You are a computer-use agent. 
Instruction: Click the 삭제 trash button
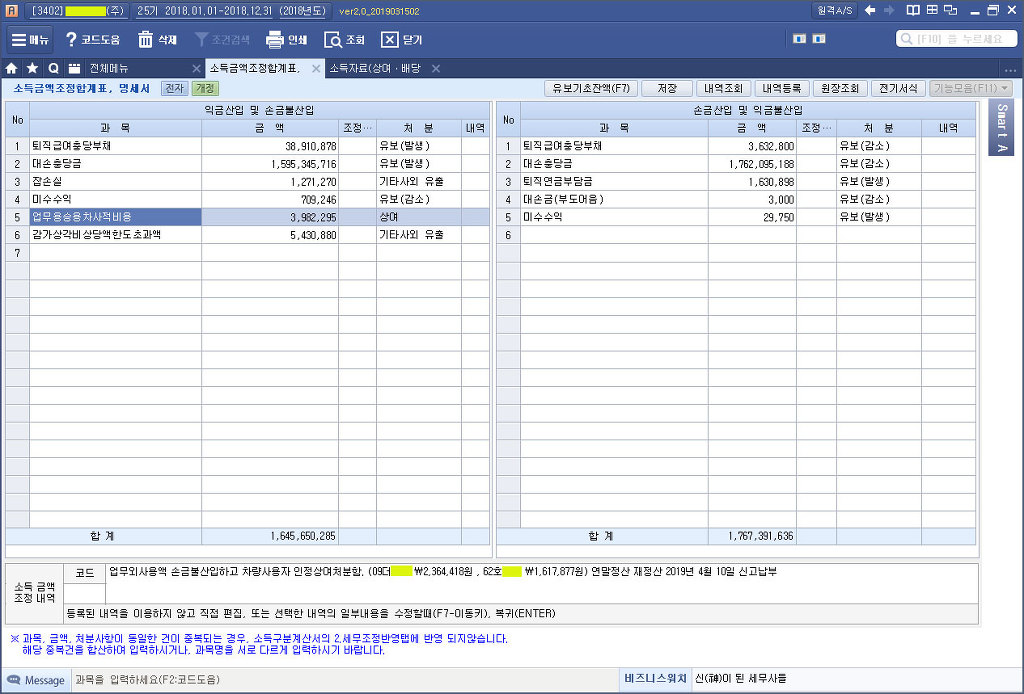pos(157,40)
